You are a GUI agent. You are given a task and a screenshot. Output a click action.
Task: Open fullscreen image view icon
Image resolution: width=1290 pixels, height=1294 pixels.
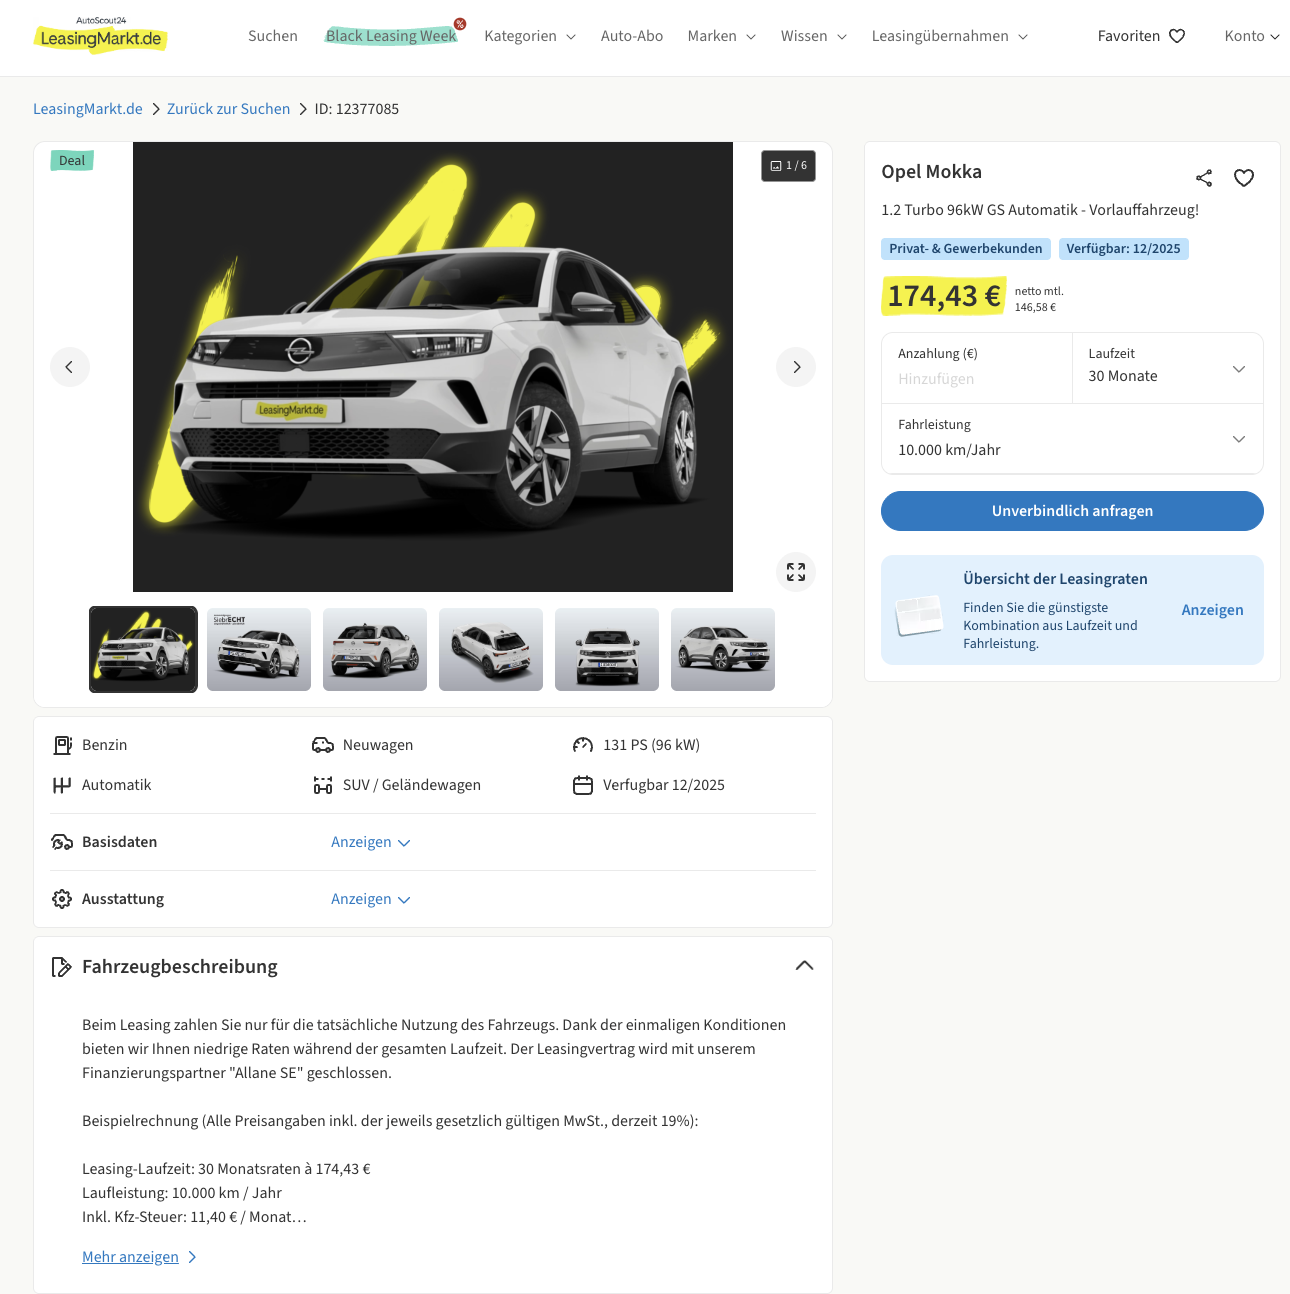796,572
